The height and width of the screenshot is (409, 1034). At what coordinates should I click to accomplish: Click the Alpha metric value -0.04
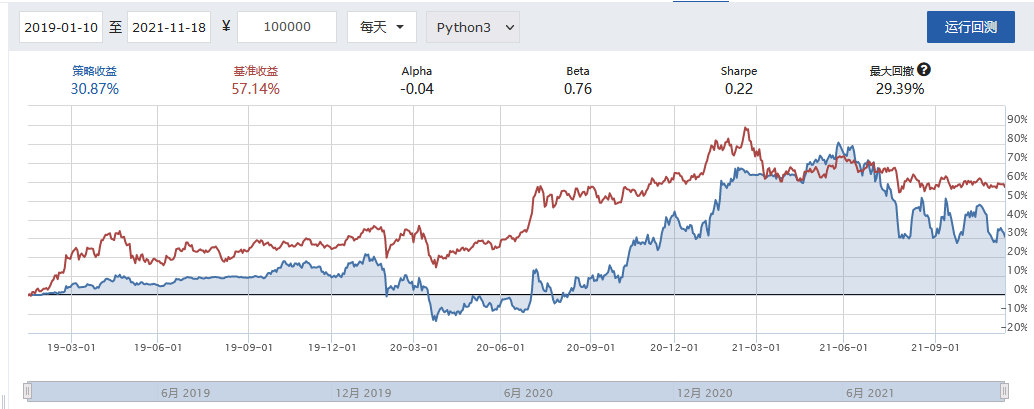pos(417,89)
